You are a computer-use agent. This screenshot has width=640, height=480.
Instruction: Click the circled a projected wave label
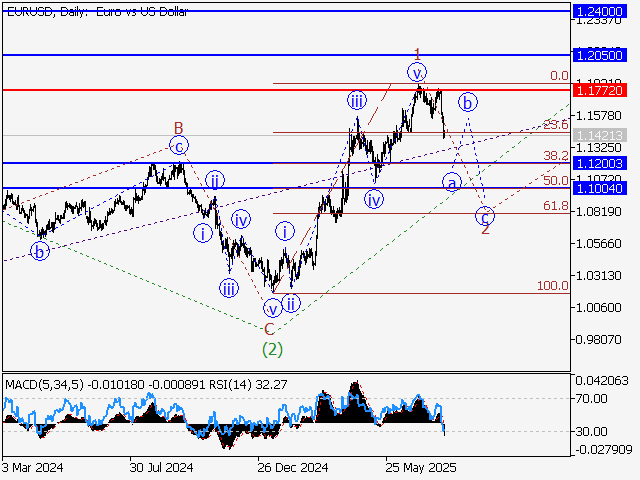click(451, 183)
